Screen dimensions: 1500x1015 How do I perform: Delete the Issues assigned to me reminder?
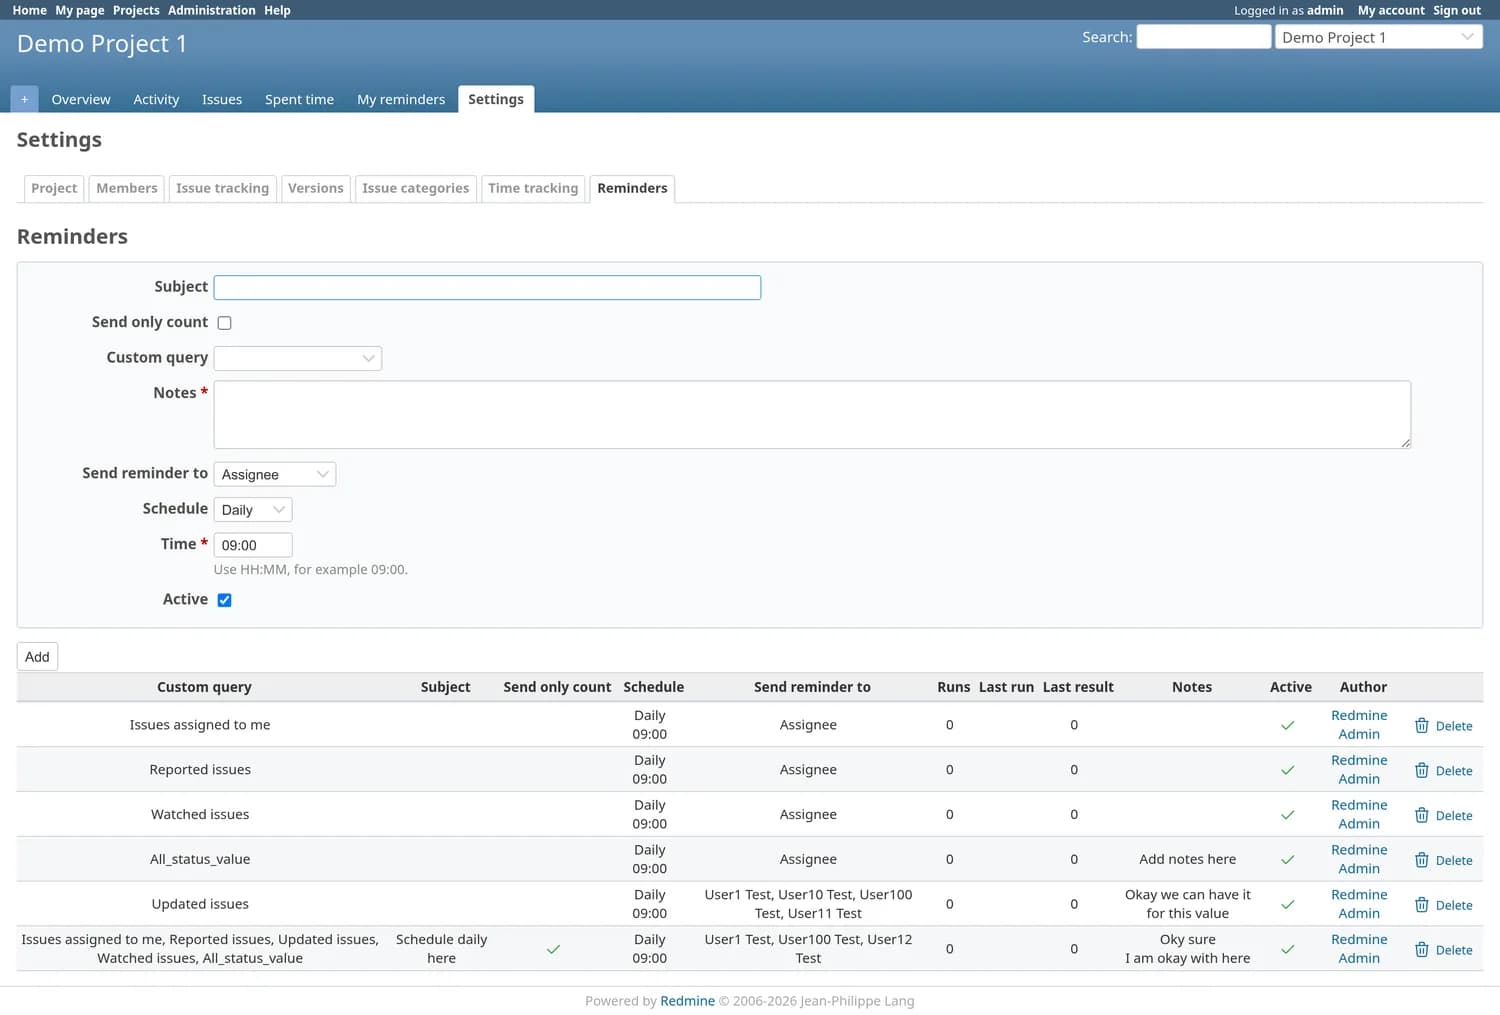click(x=1444, y=726)
